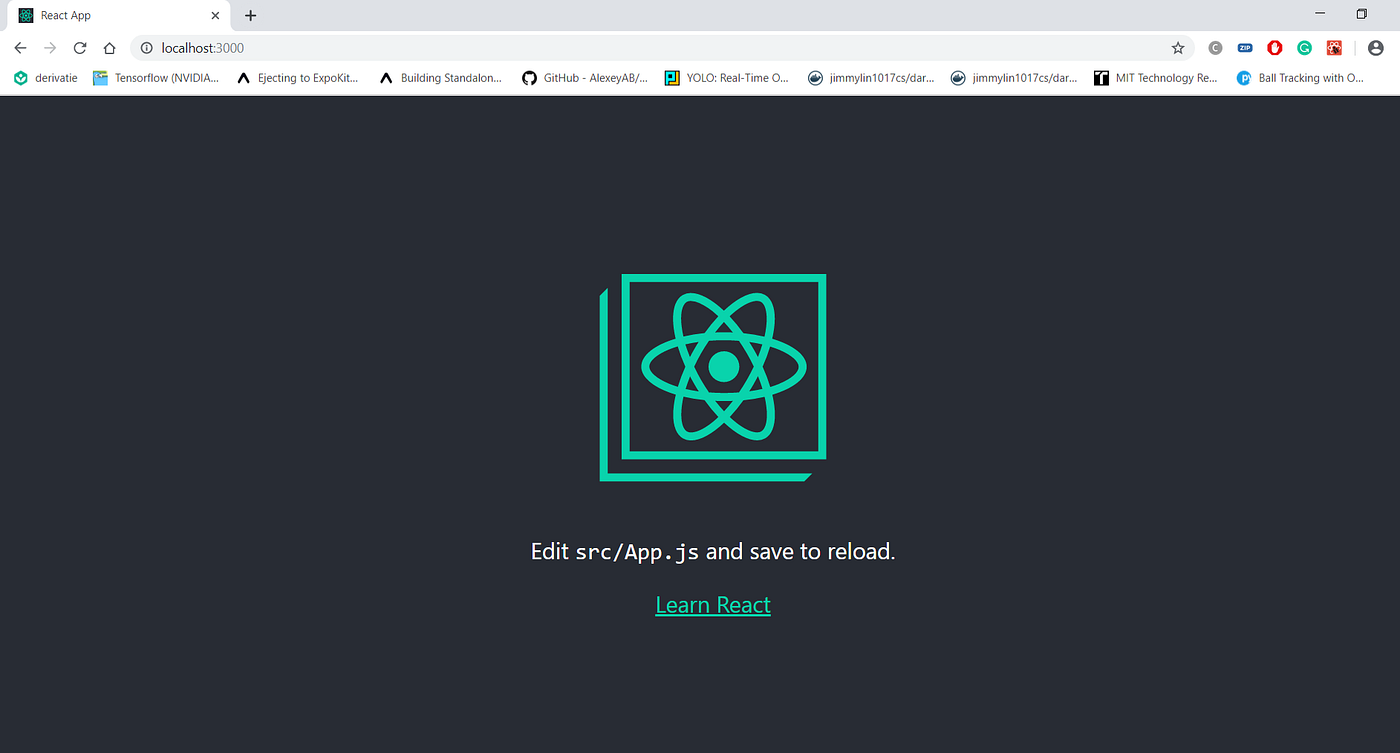Open the red stop-hand ad blocker extension
Viewport: 1400px width, 753px height.
[1274, 48]
